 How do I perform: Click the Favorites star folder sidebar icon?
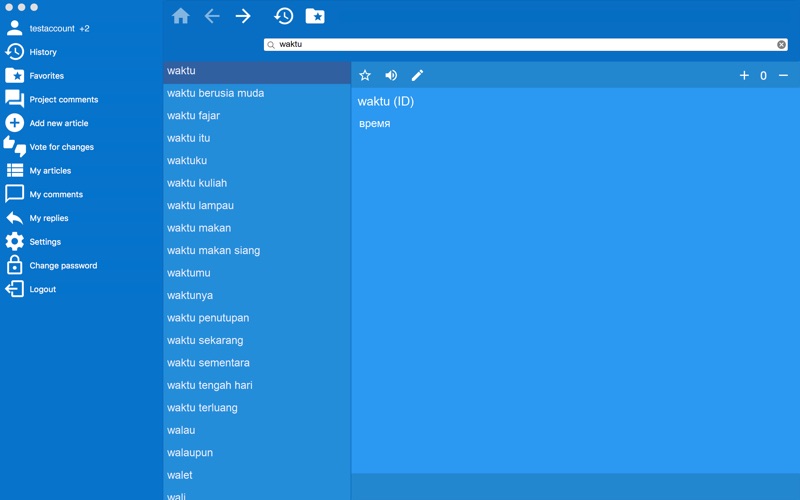coord(14,76)
